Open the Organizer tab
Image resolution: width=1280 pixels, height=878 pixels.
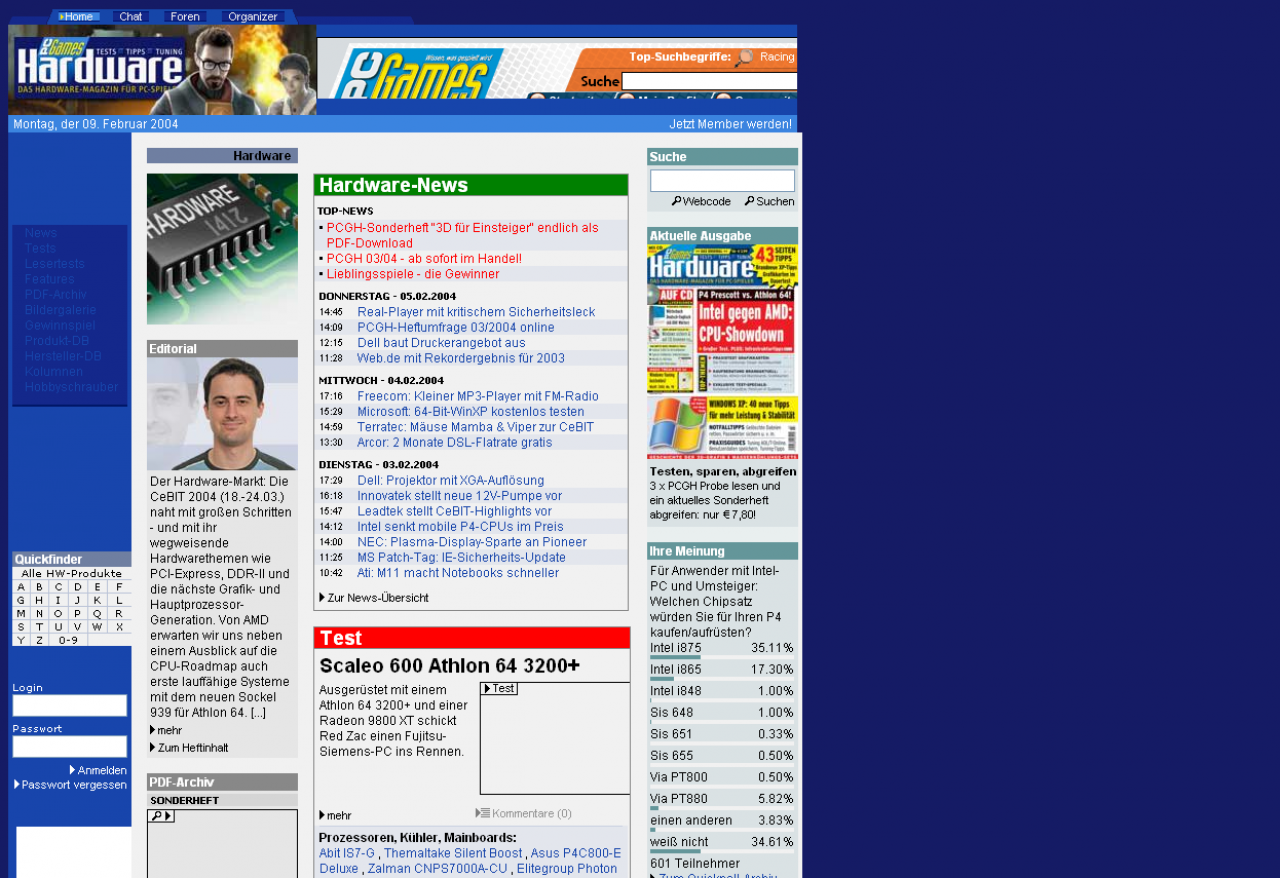click(x=252, y=16)
